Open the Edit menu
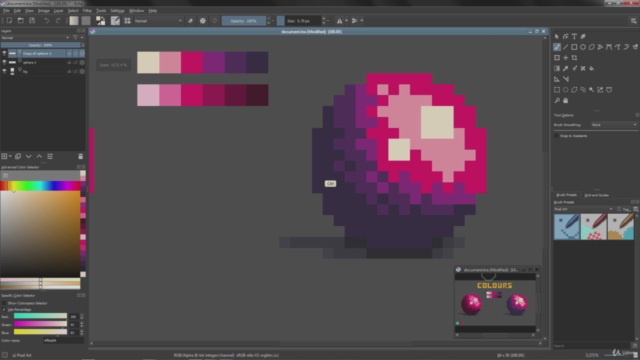 click(17, 11)
